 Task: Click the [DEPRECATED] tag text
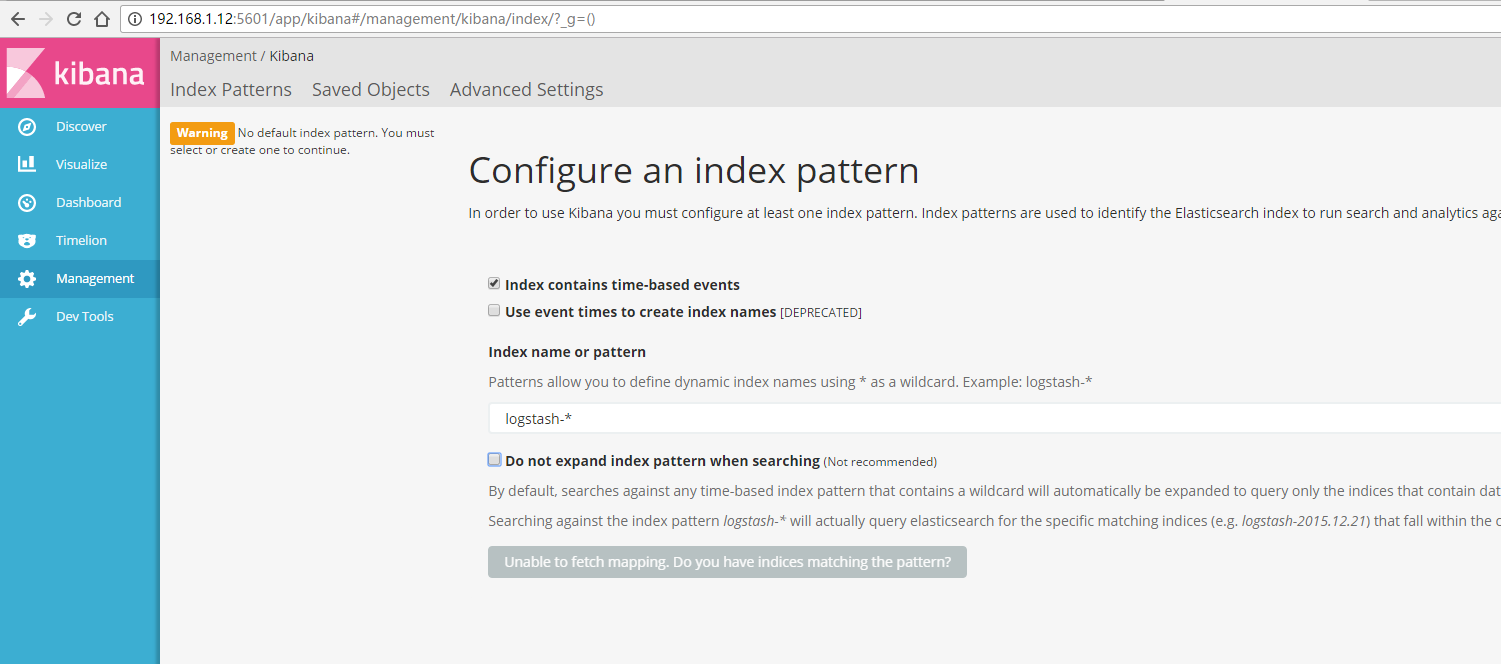(821, 313)
